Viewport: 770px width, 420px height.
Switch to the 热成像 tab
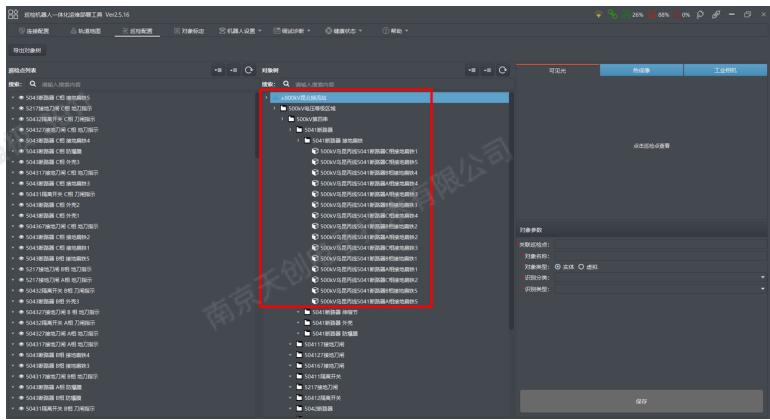pyautogui.click(x=641, y=70)
